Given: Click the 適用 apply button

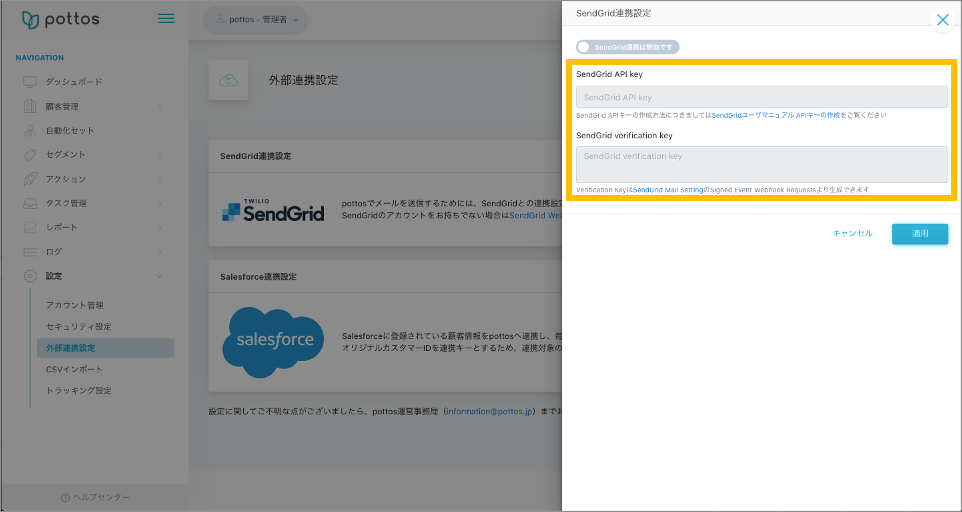Looking at the screenshot, I should (920, 234).
